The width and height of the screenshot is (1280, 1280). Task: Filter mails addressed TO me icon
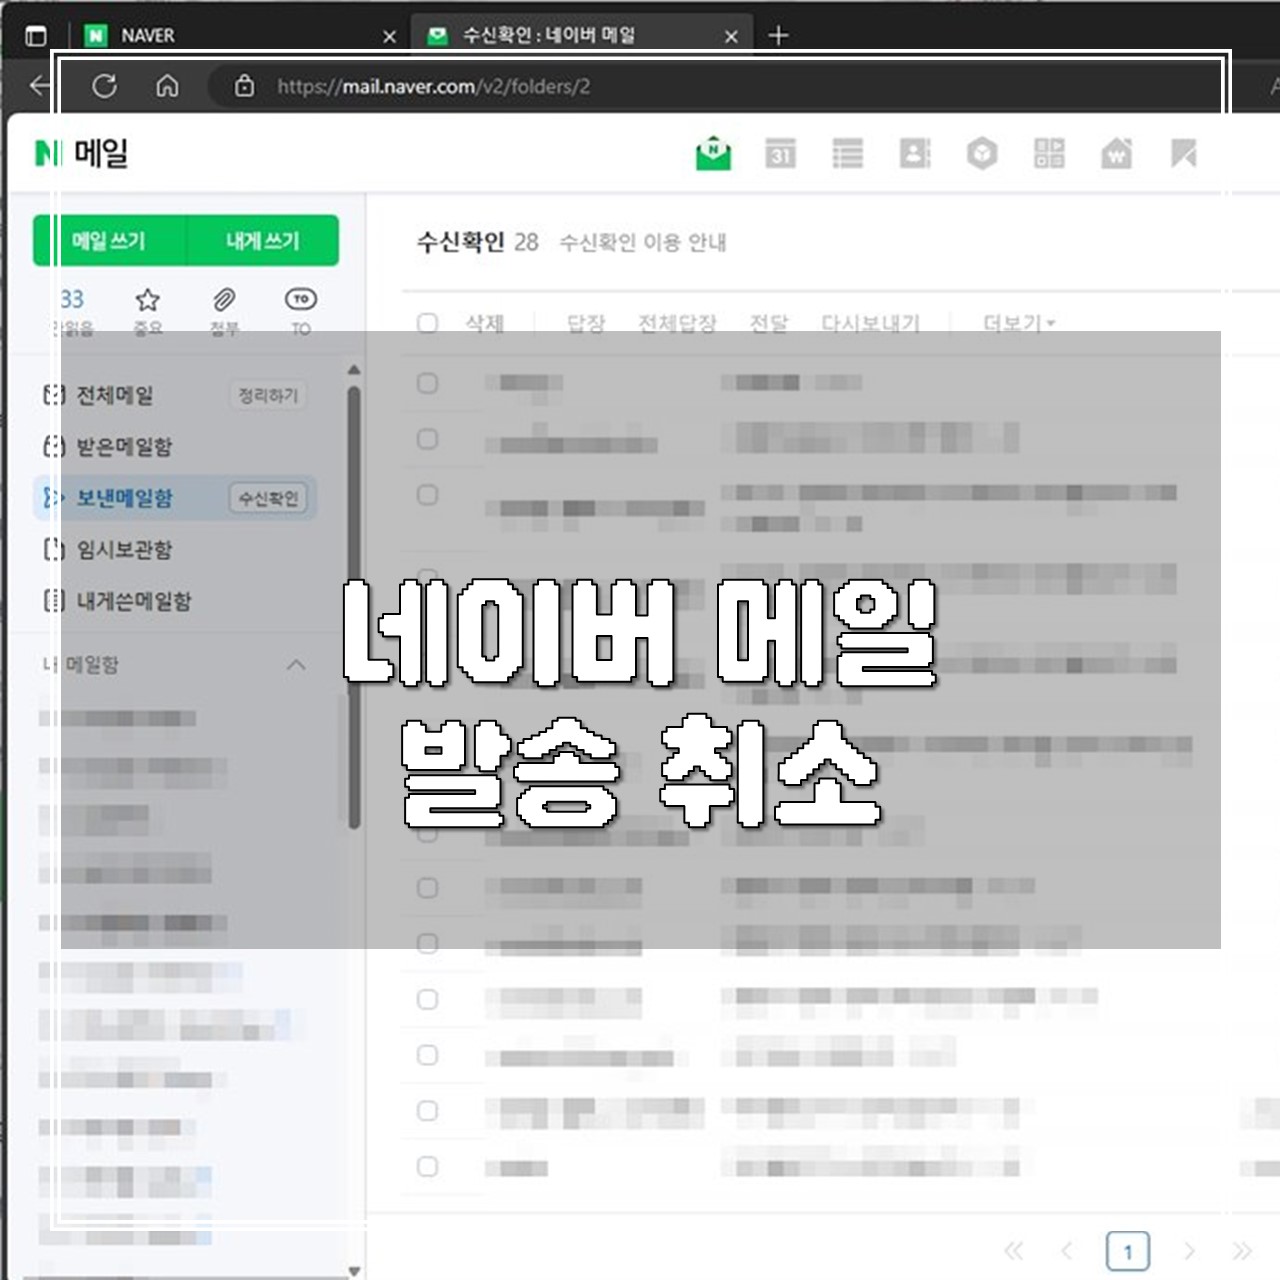[301, 311]
